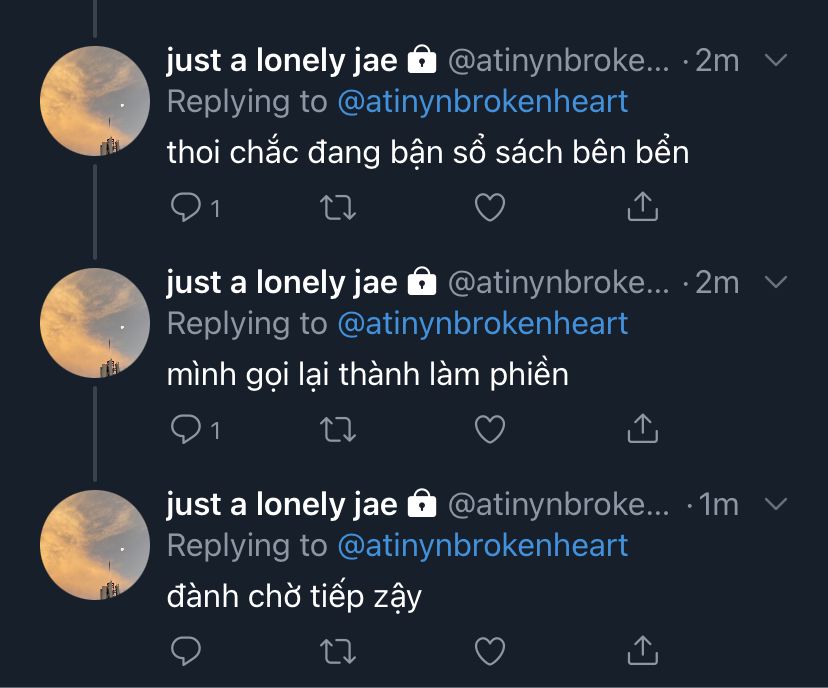
Task: Like the 'thoi chắc đang bận sổ sách' tweet
Action: [x=490, y=207]
